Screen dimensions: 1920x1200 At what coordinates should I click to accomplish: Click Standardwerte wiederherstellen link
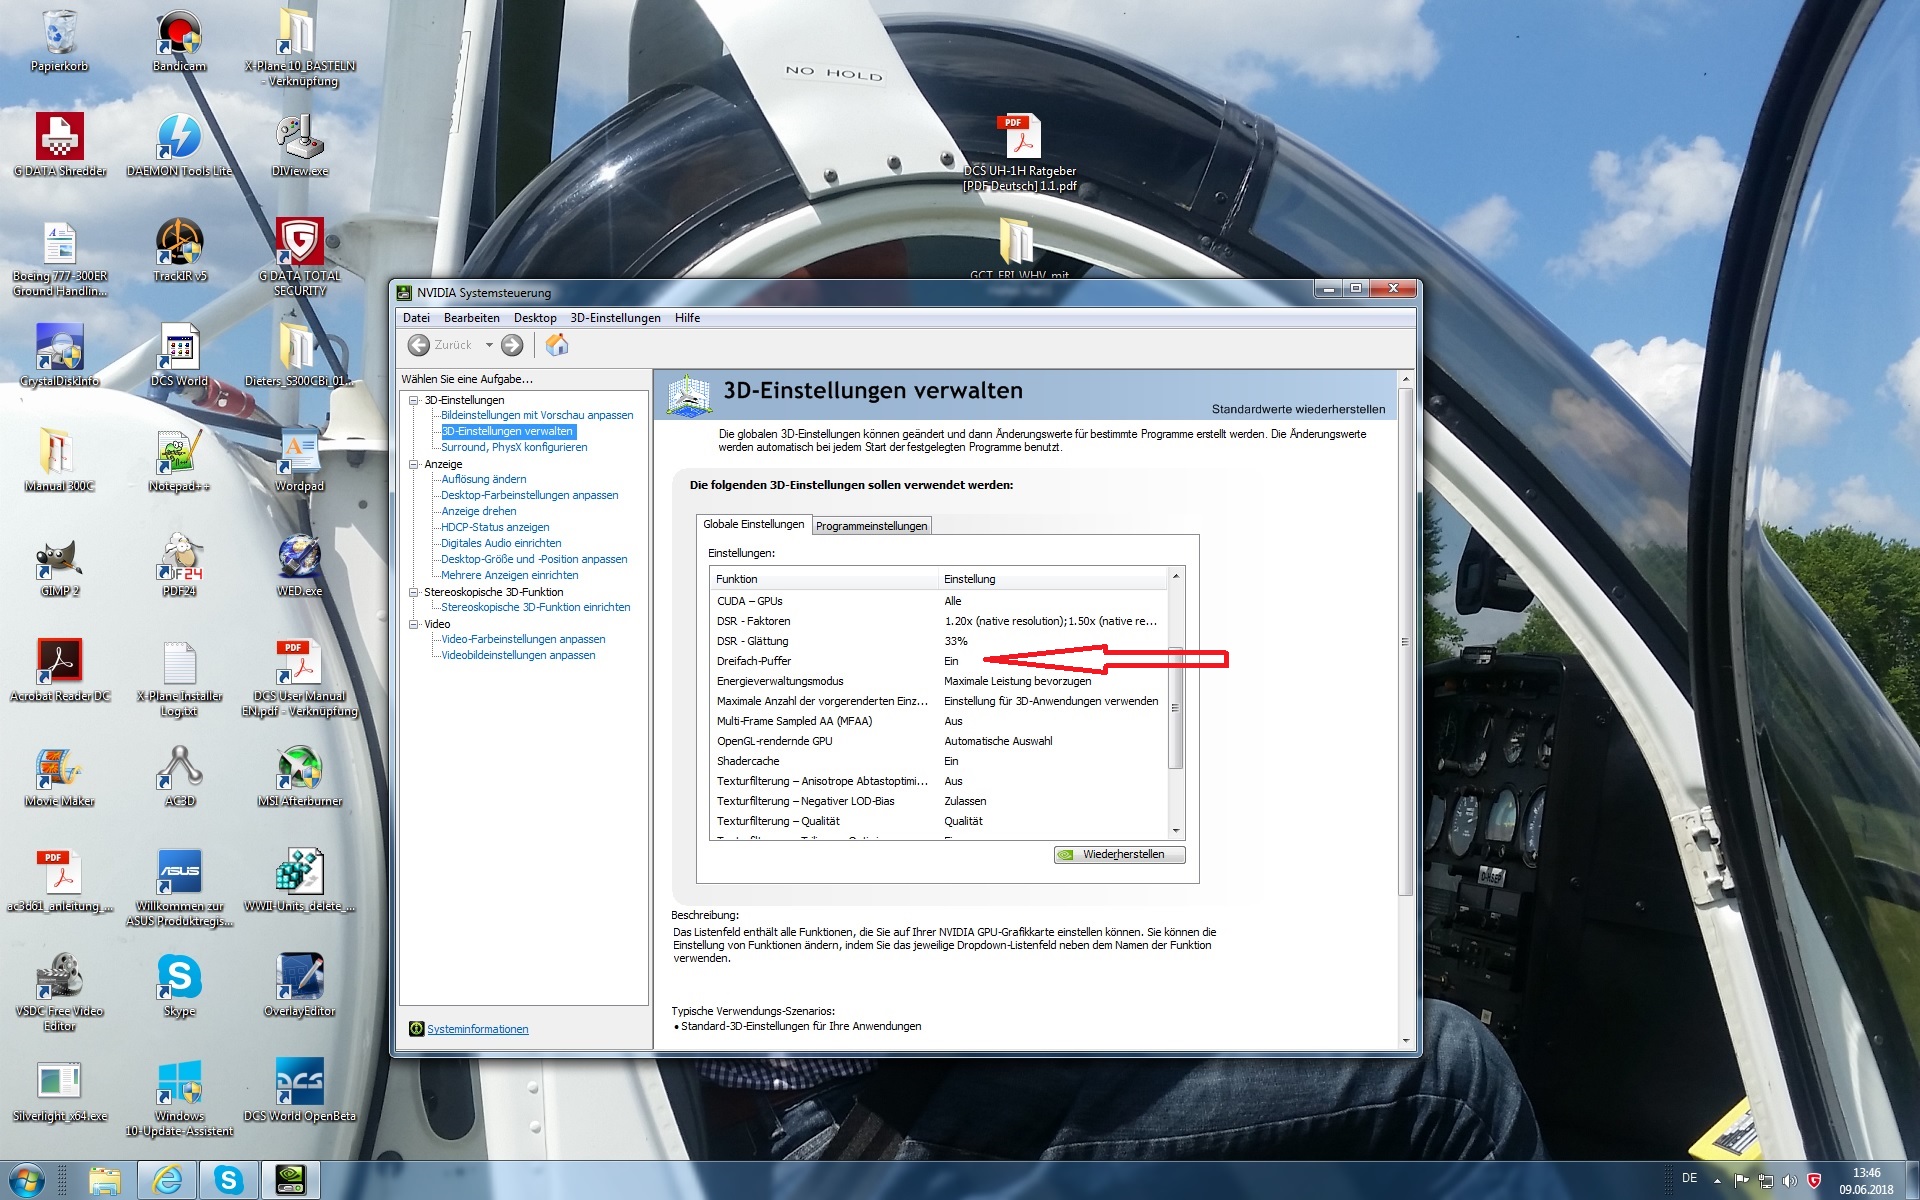pyautogui.click(x=1298, y=409)
